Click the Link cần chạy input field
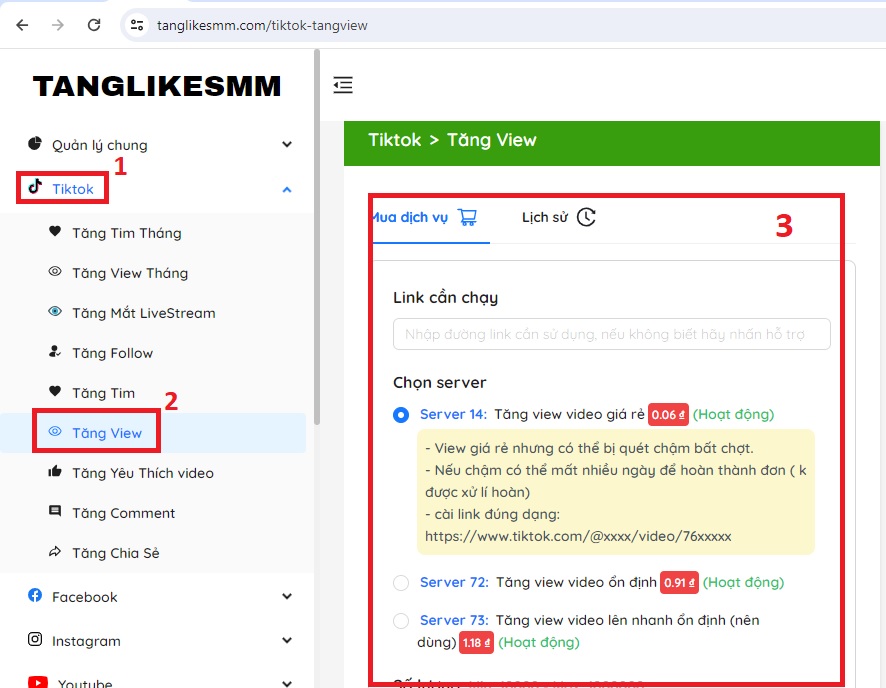The height and width of the screenshot is (688, 886). click(611, 334)
